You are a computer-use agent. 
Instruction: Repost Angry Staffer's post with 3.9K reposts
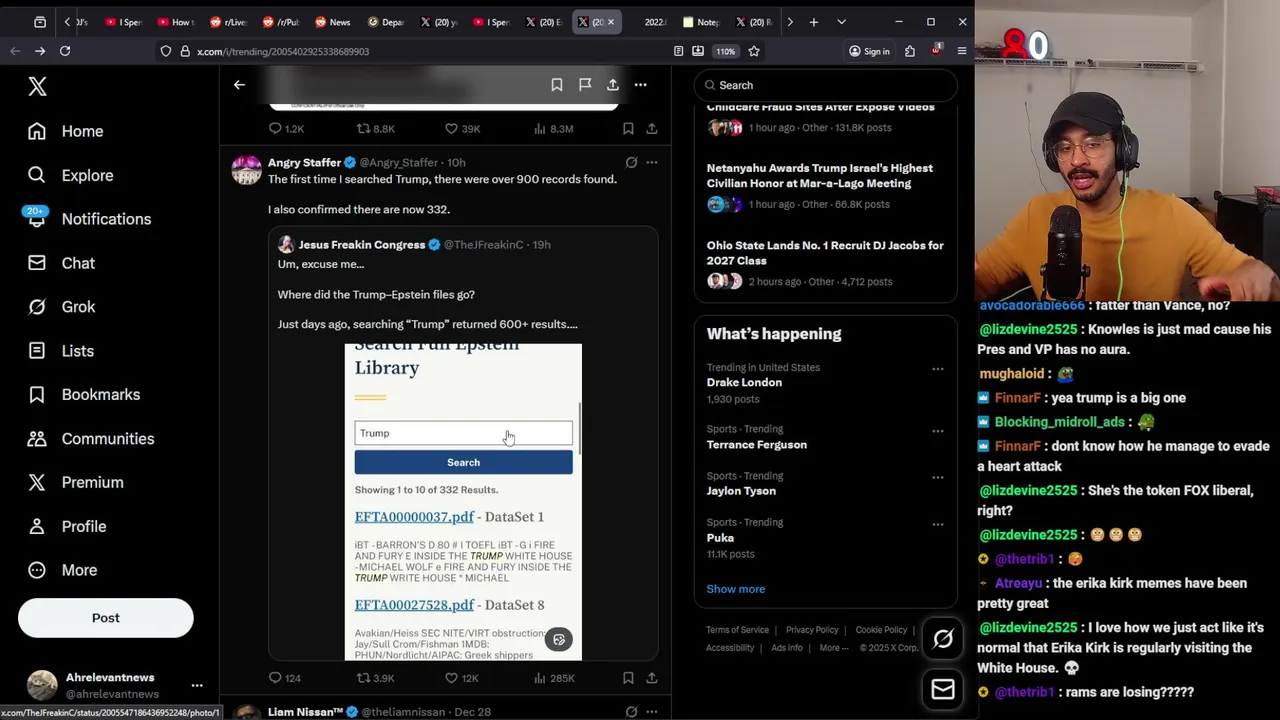(376, 678)
